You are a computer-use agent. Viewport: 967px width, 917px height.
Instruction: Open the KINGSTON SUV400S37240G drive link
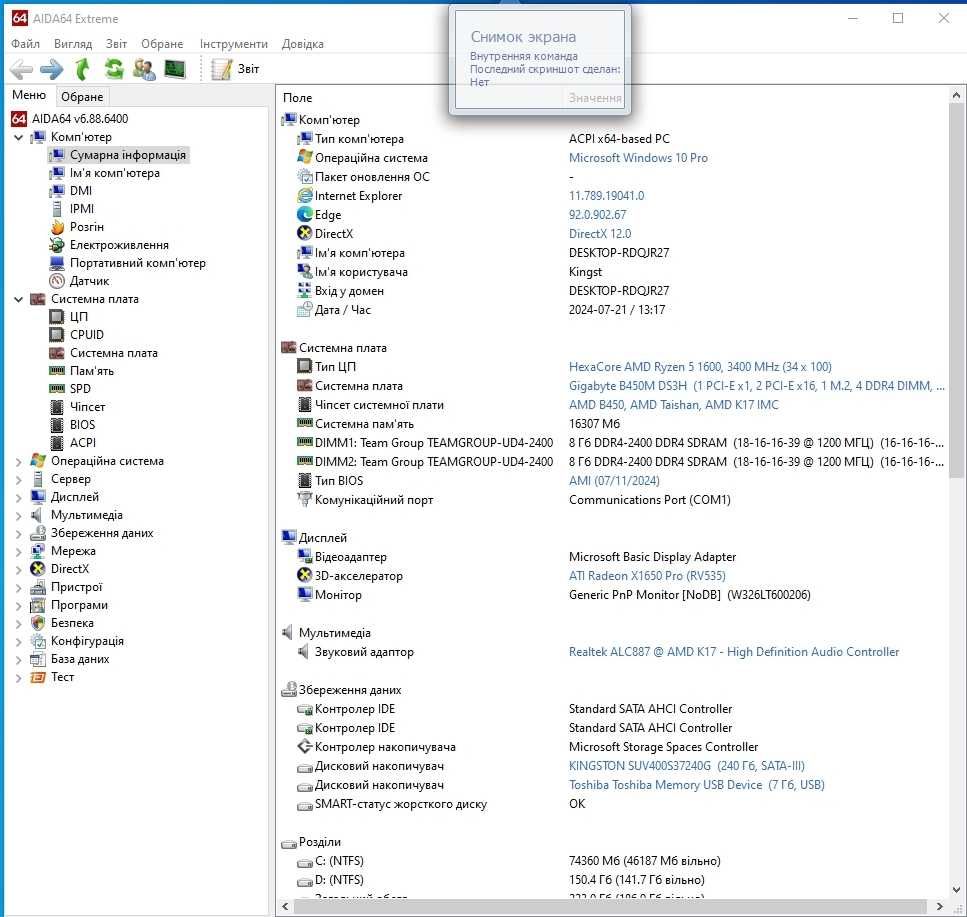(x=686, y=766)
